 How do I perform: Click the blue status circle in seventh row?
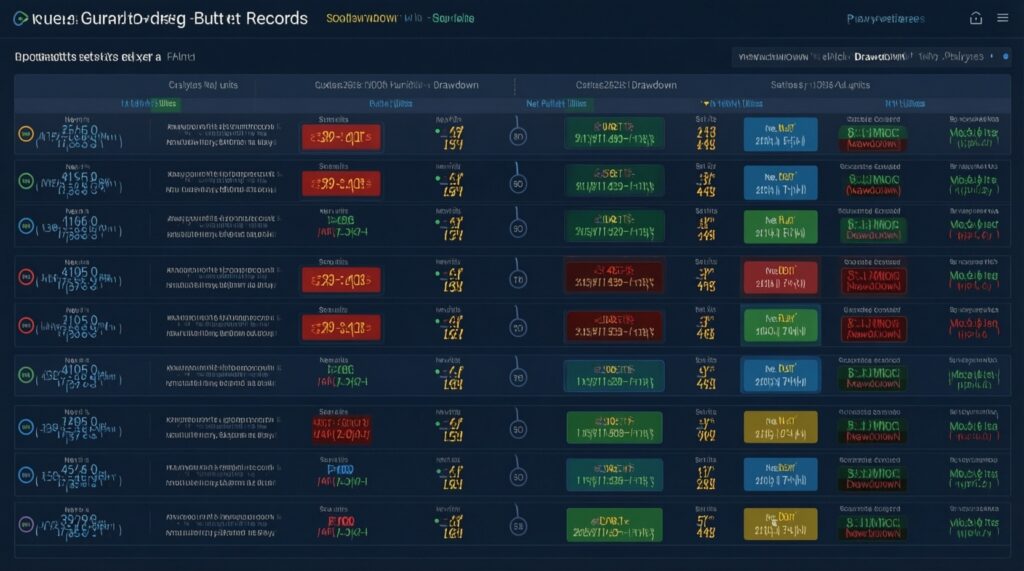click(25, 427)
